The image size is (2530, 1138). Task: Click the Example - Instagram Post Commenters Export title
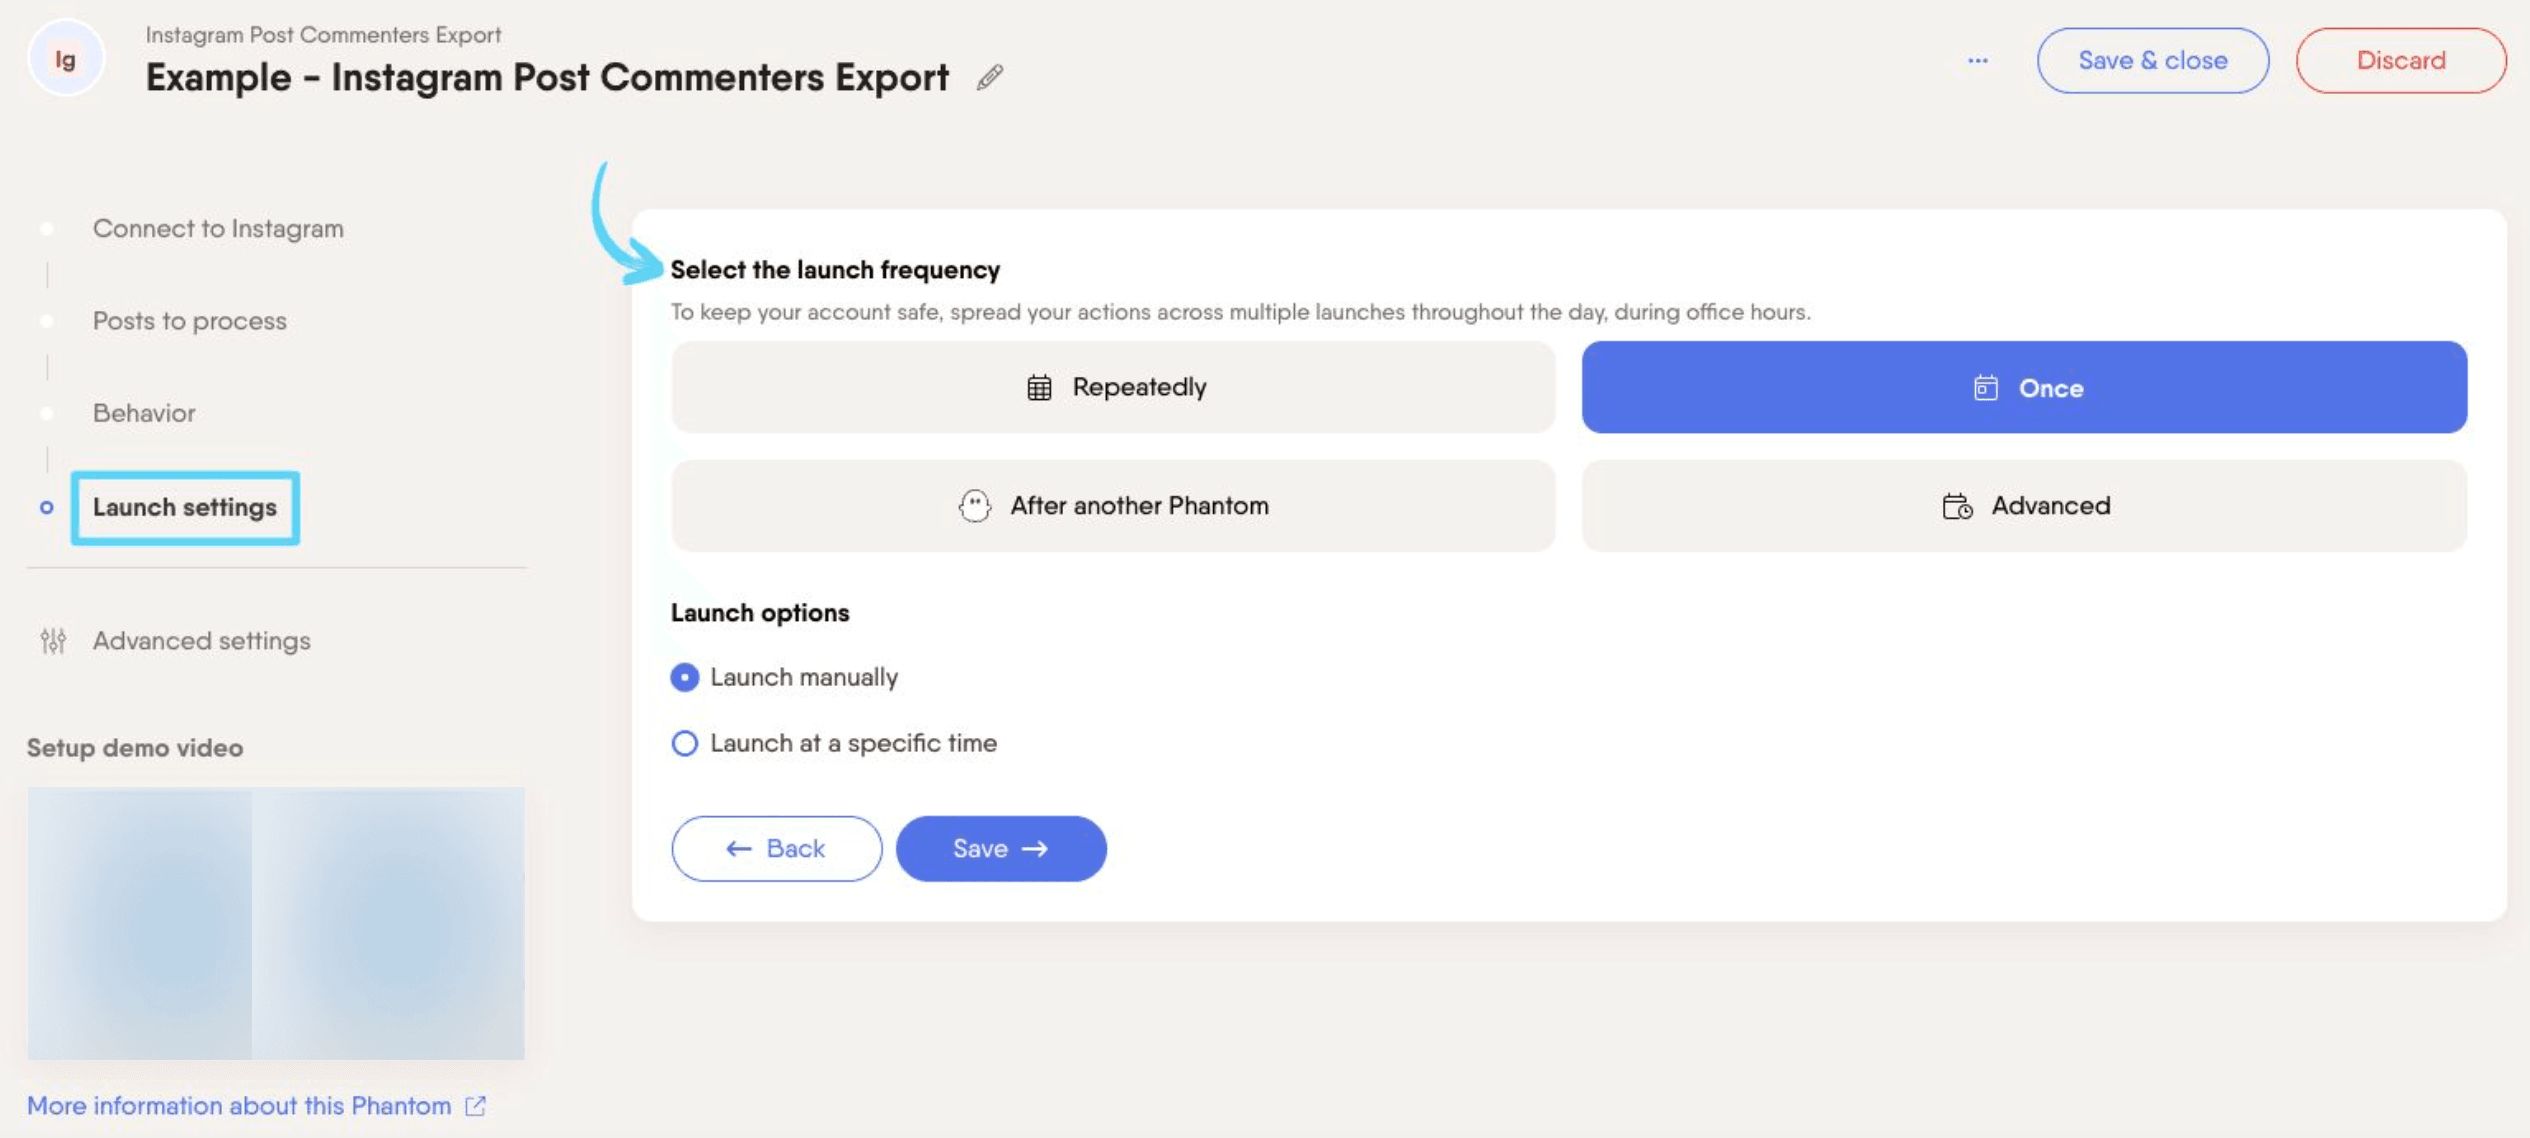click(547, 78)
